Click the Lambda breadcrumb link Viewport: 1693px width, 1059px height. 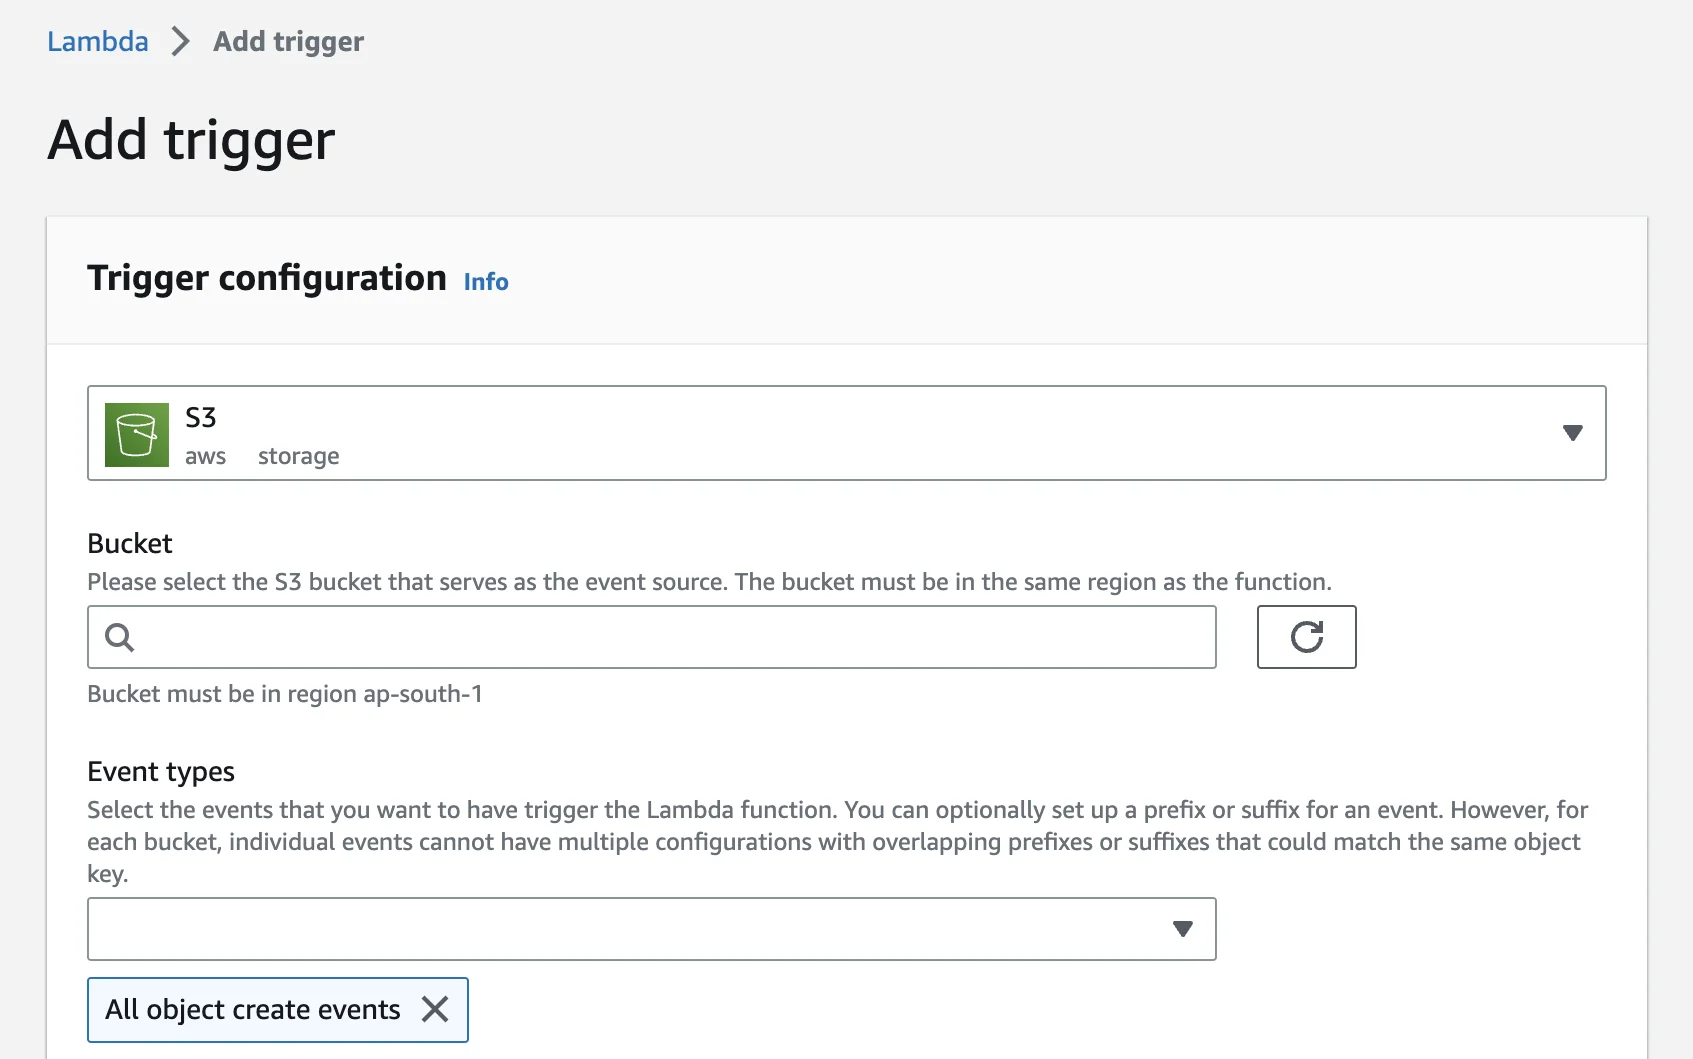(x=98, y=41)
